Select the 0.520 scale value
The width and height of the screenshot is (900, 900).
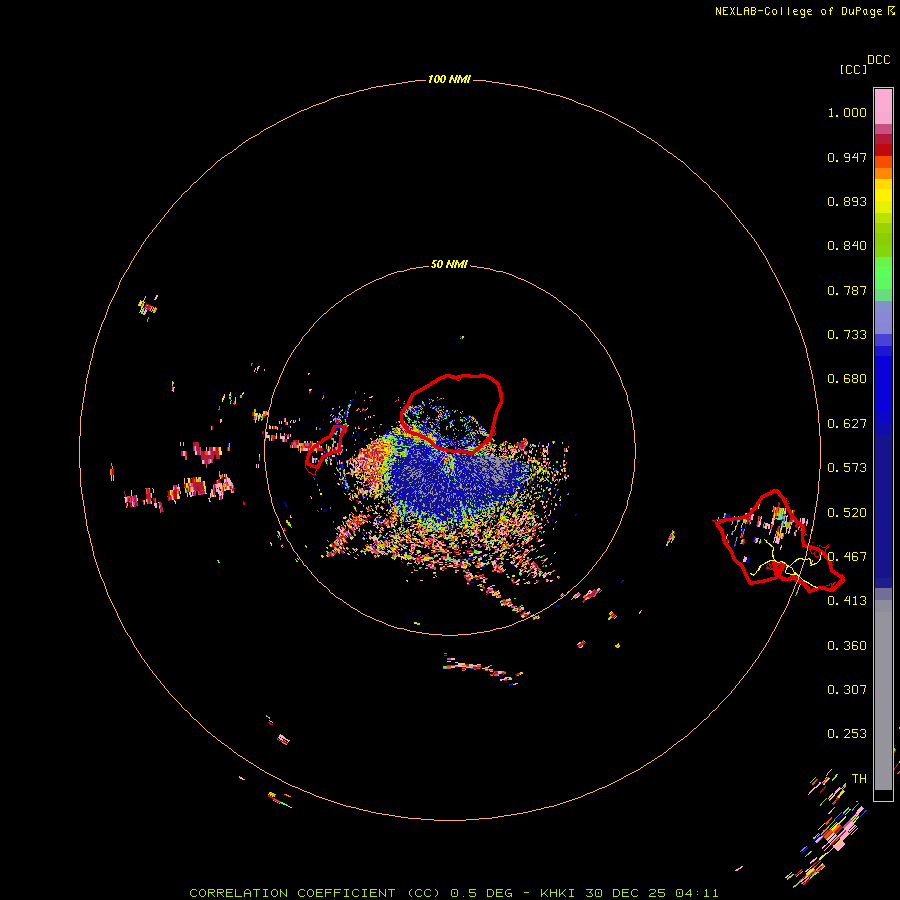point(847,513)
